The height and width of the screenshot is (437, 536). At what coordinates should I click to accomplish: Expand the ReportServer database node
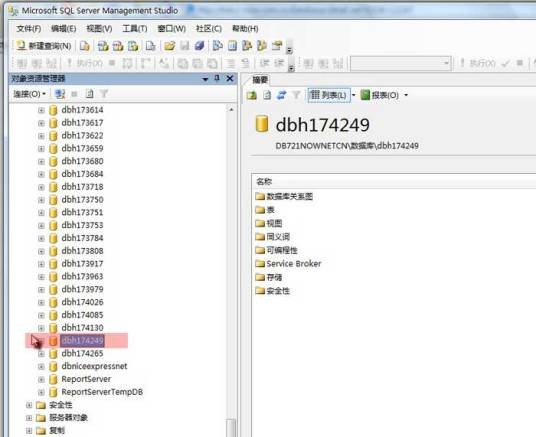click(x=41, y=379)
